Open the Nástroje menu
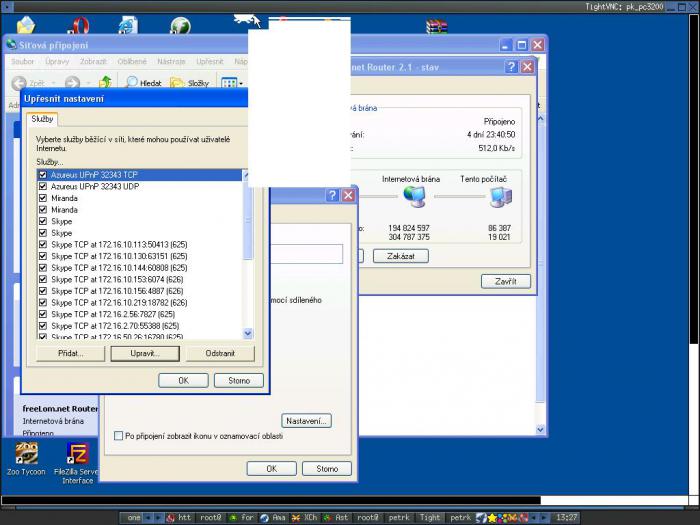This screenshot has height=525, width=700. point(171,62)
